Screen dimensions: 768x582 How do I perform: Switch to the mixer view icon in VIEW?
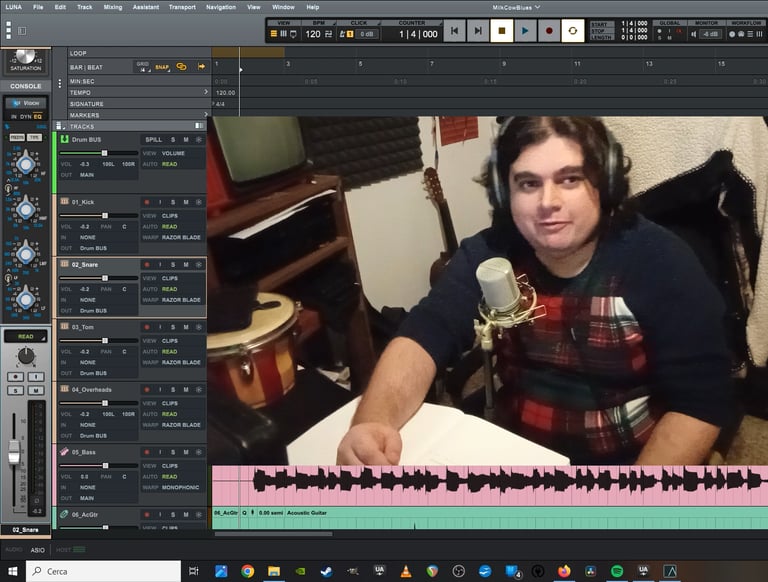(283, 34)
